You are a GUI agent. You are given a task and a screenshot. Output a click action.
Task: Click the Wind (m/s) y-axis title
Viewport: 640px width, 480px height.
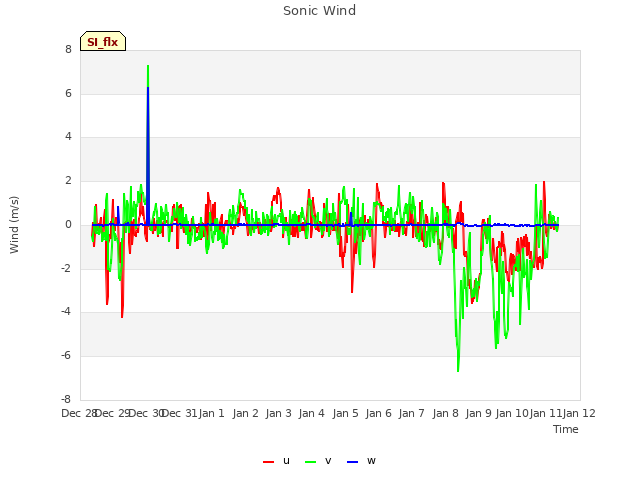14,225
